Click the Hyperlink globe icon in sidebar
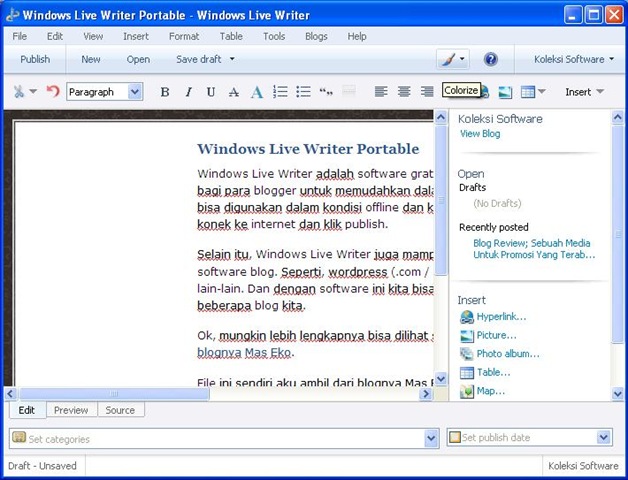The image size is (628, 480). (x=466, y=317)
